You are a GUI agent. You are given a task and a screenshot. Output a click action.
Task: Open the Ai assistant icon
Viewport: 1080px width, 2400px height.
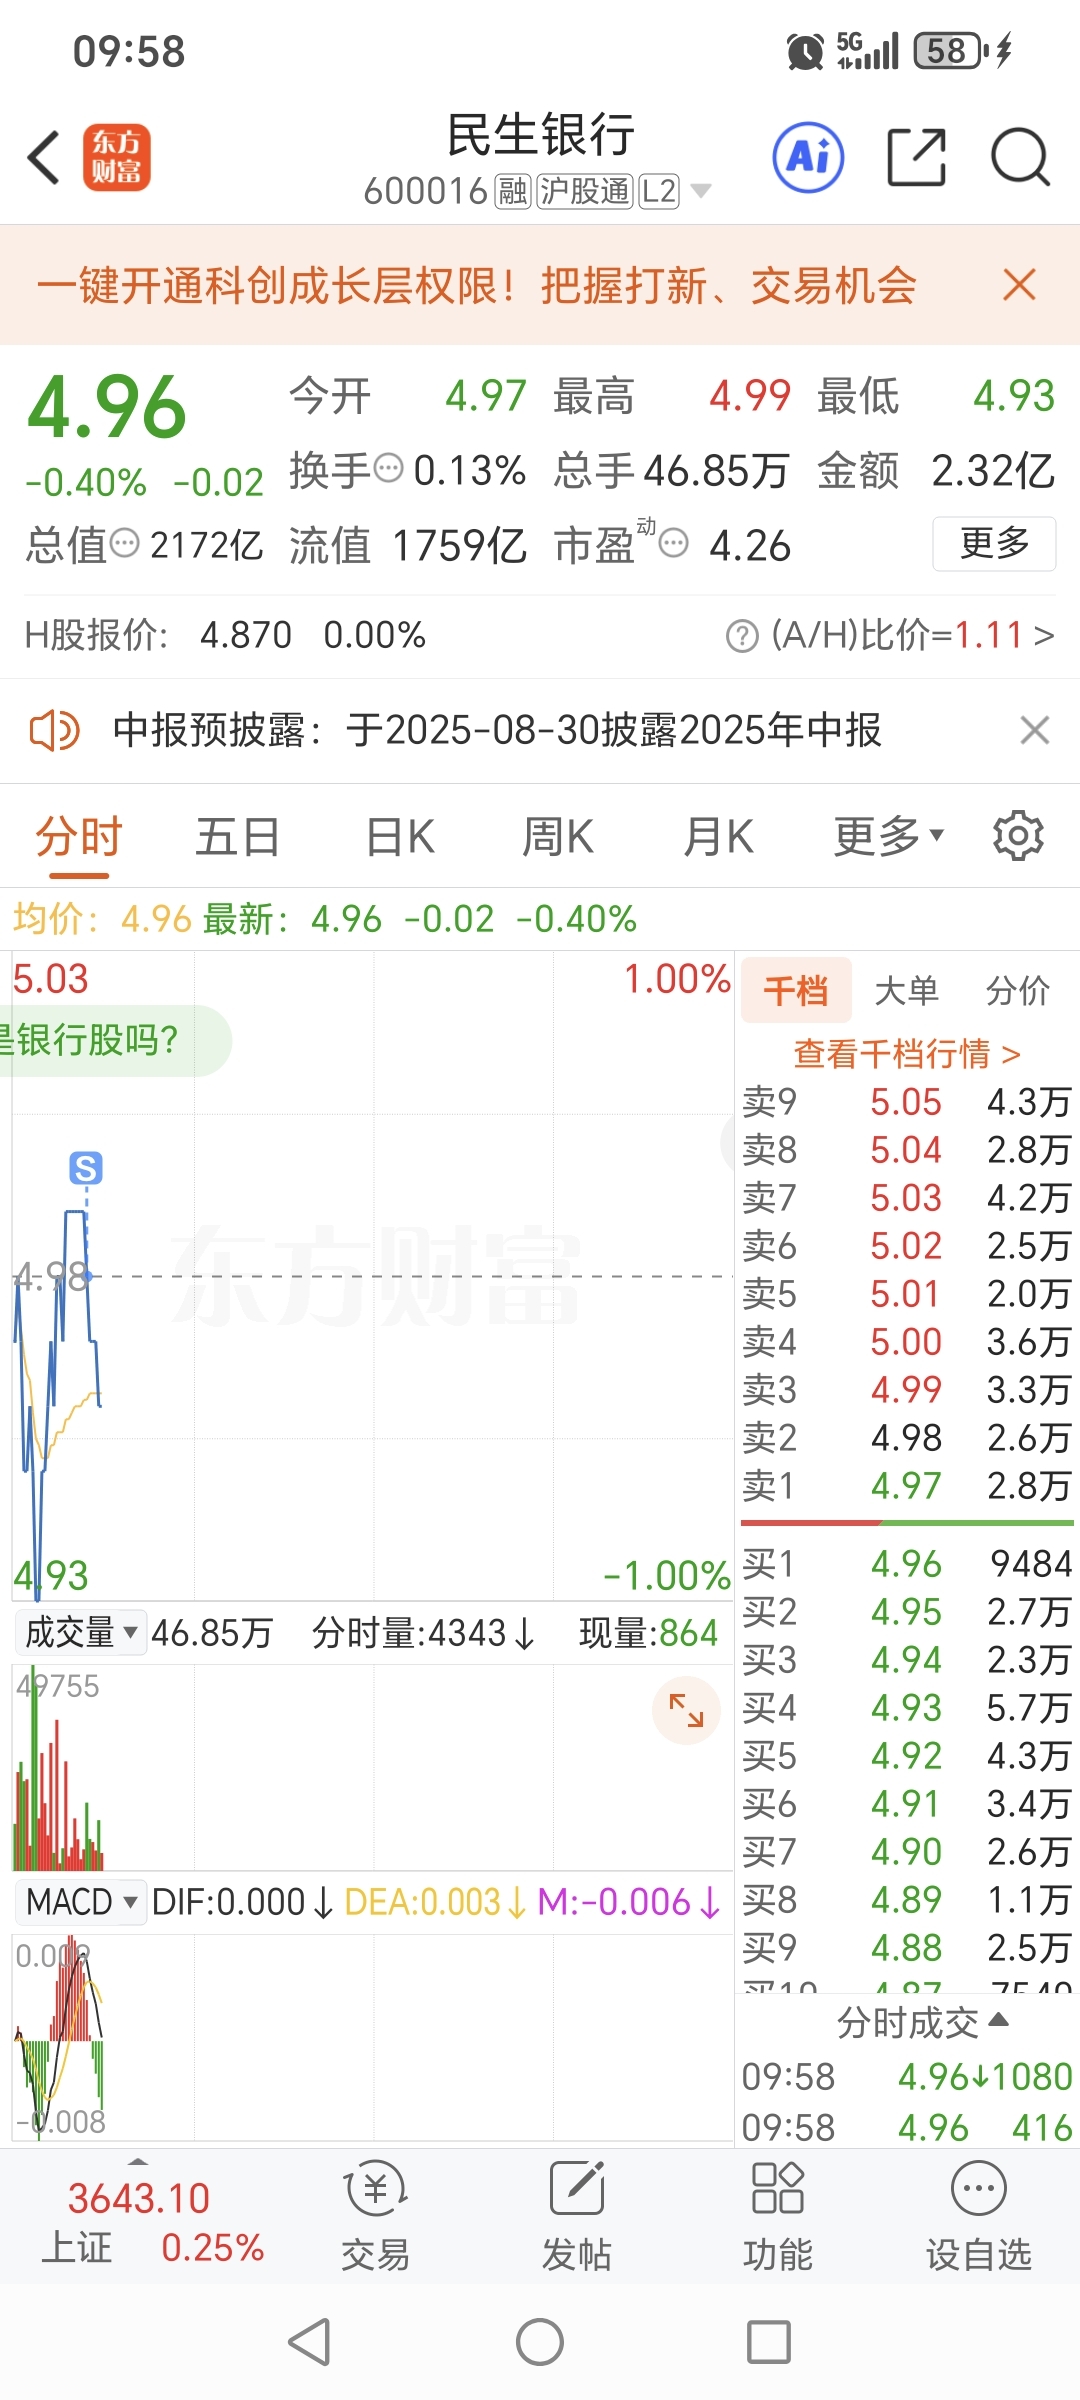[x=808, y=157]
